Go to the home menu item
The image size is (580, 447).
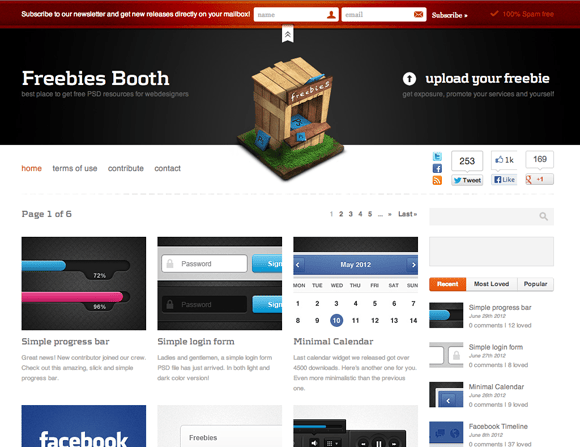point(31,168)
